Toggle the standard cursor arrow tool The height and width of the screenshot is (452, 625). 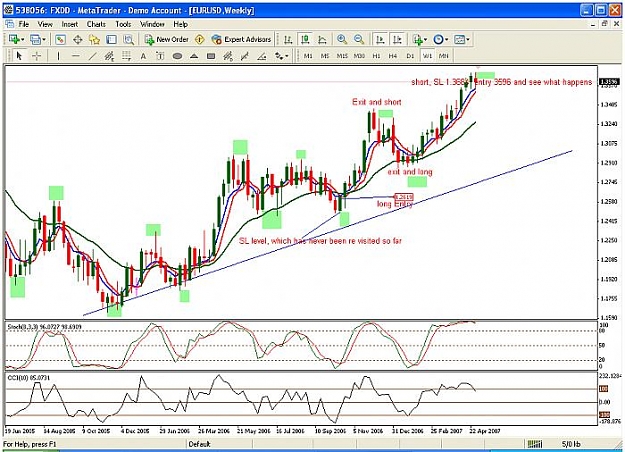(19, 56)
